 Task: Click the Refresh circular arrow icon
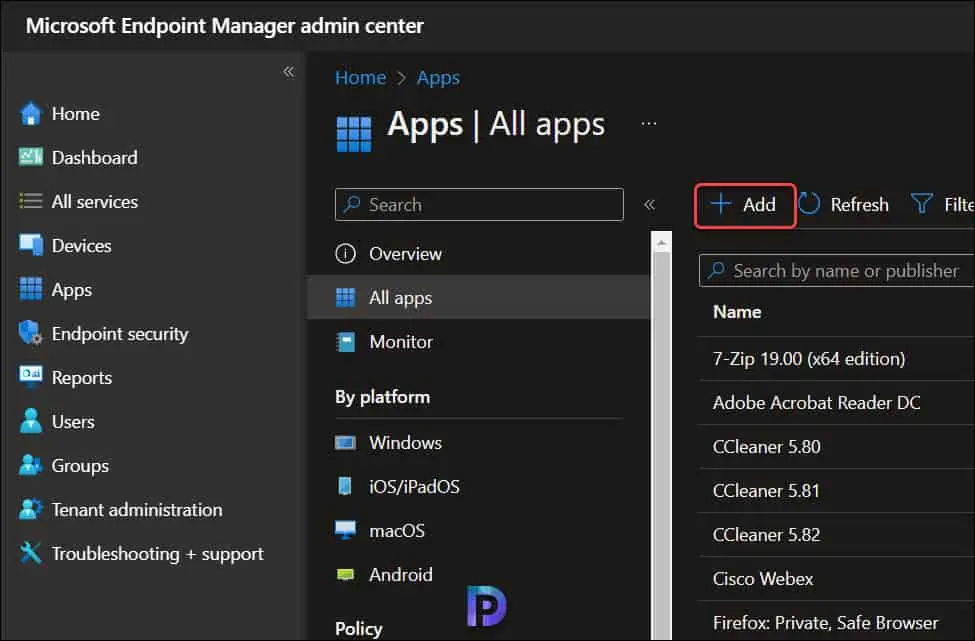(809, 204)
